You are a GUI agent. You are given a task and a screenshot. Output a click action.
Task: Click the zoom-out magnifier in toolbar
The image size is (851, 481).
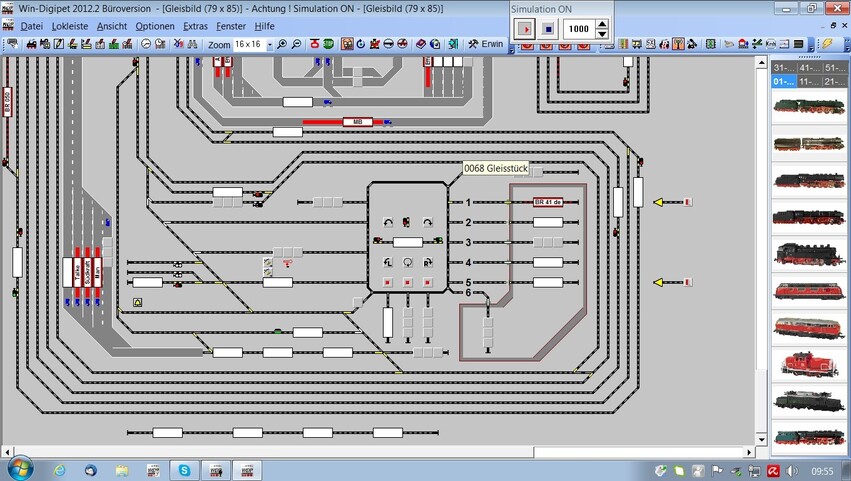click(297, 44)
